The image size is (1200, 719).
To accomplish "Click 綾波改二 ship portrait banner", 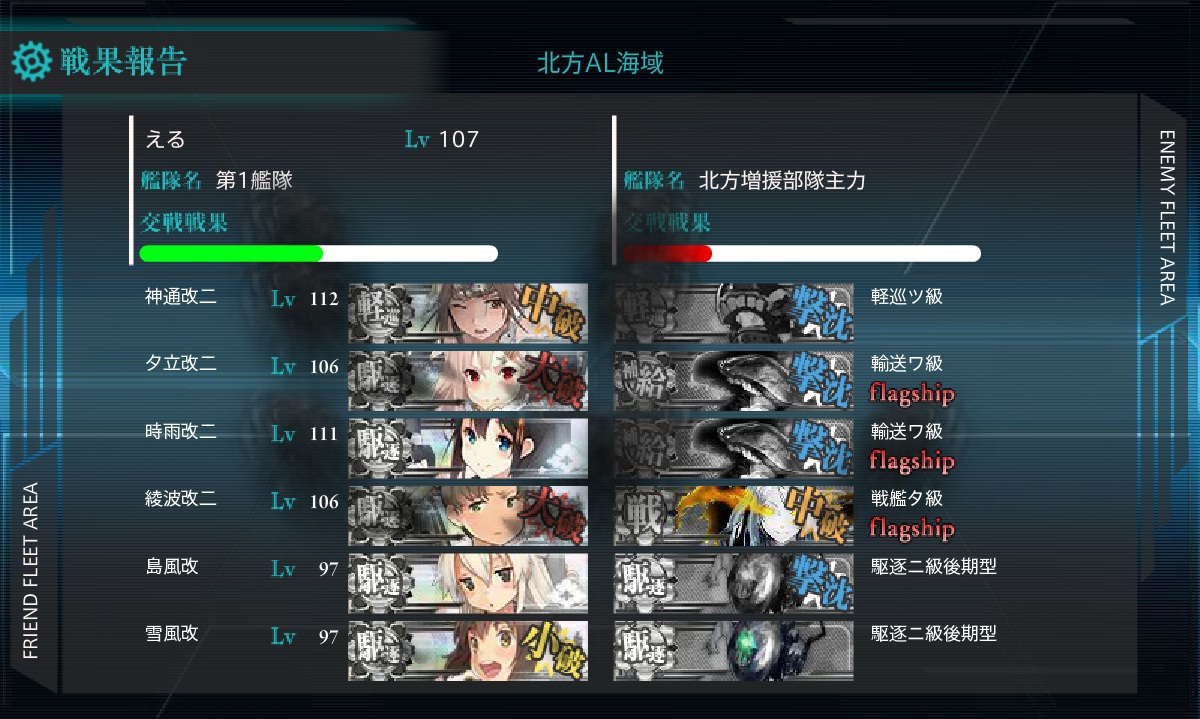I will click(x=468, y=515).
